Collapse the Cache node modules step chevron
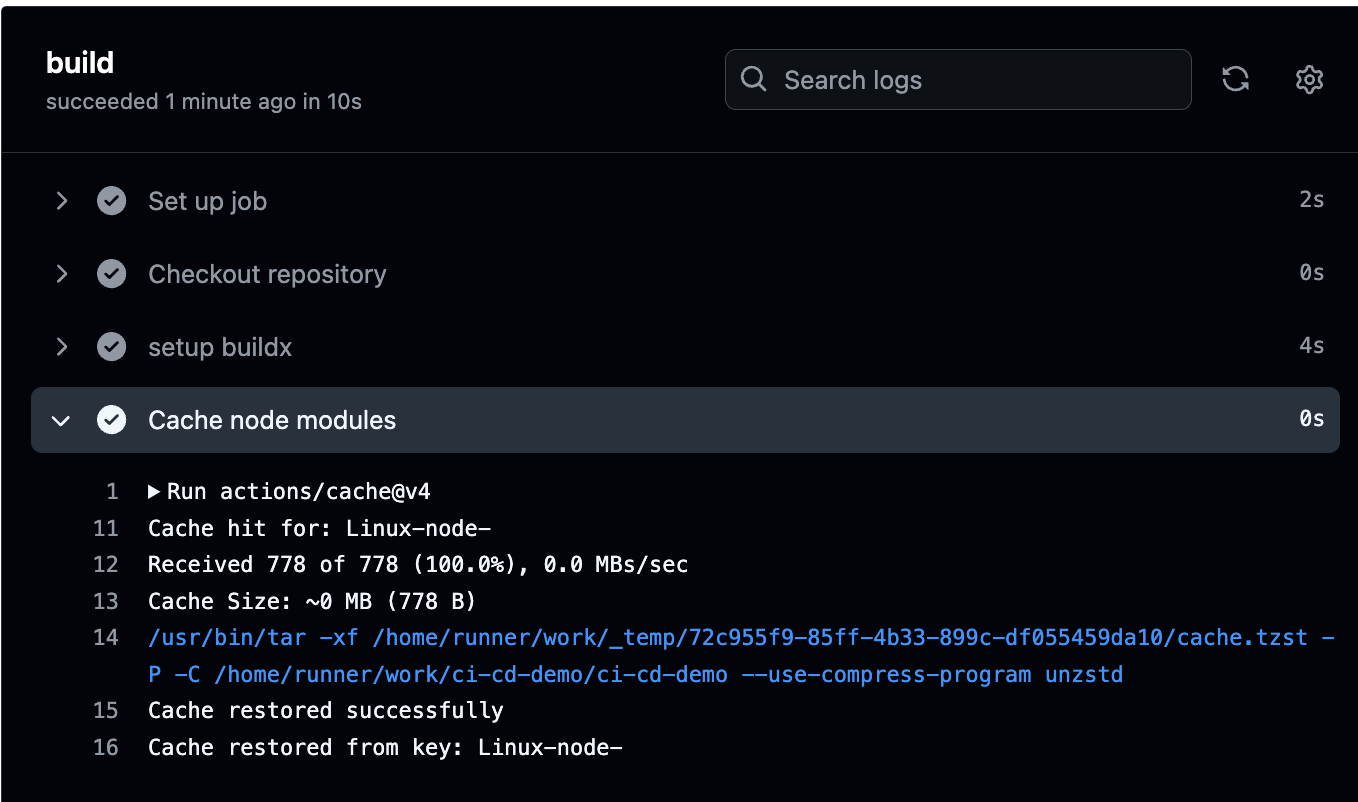 tap(62, 420)
